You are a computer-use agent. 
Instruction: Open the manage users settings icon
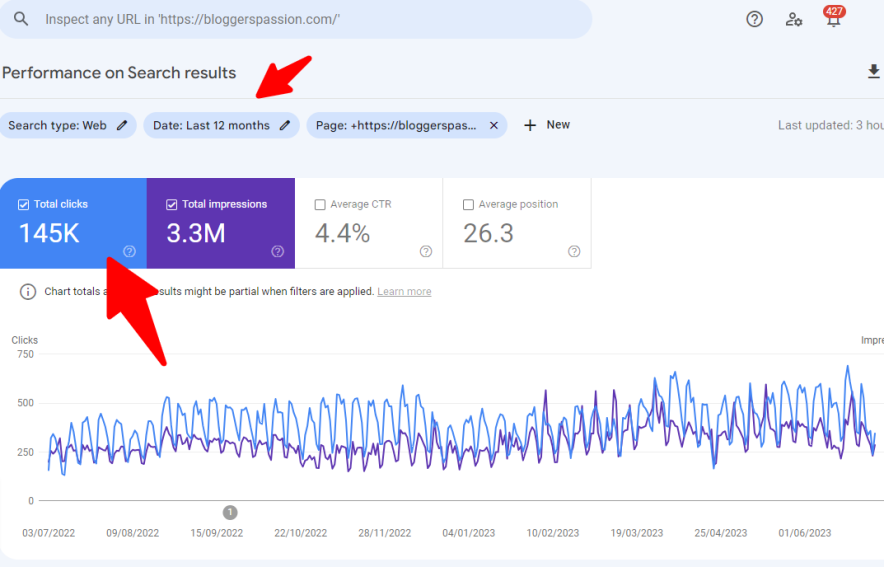point(794,19)
